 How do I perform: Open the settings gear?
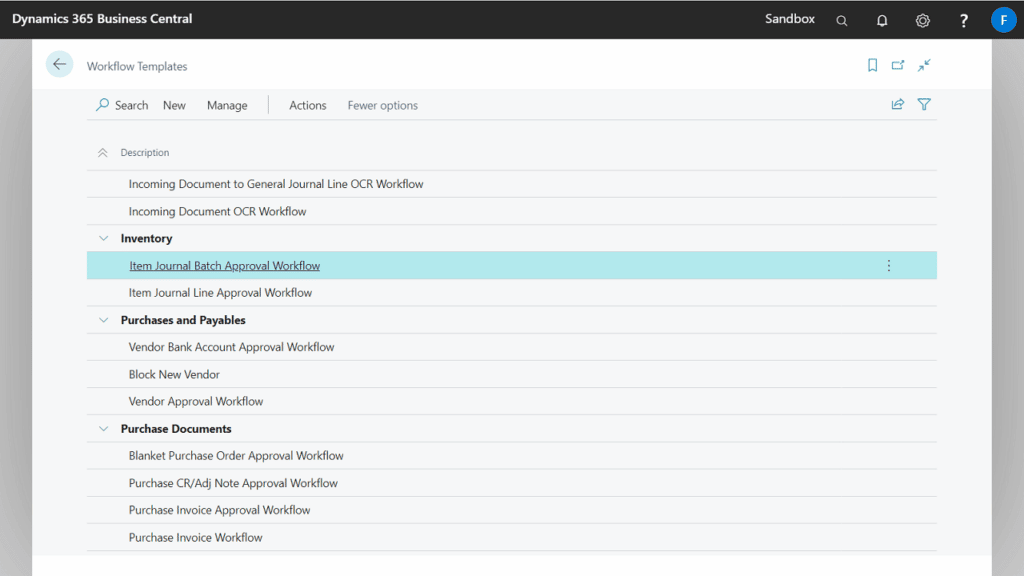point(922,20)
